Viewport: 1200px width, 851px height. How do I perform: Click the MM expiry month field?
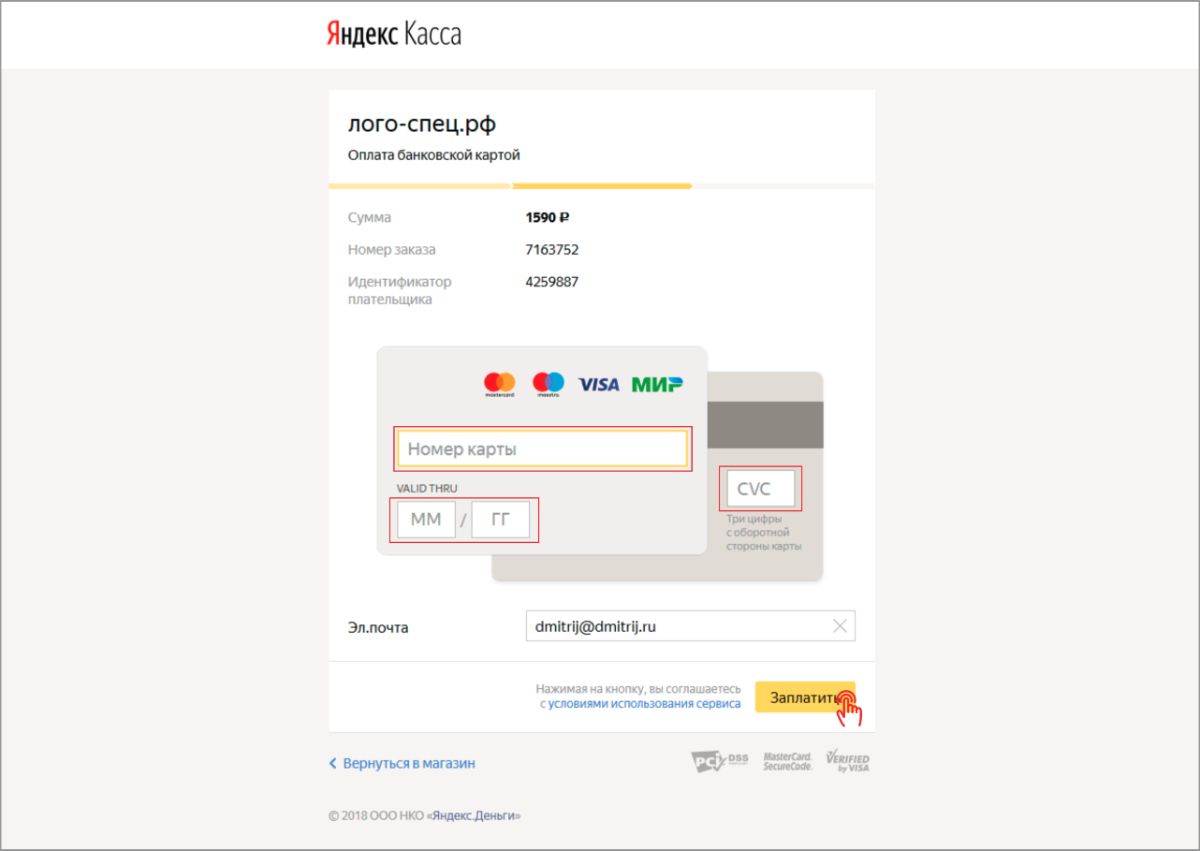pos(426,520)
